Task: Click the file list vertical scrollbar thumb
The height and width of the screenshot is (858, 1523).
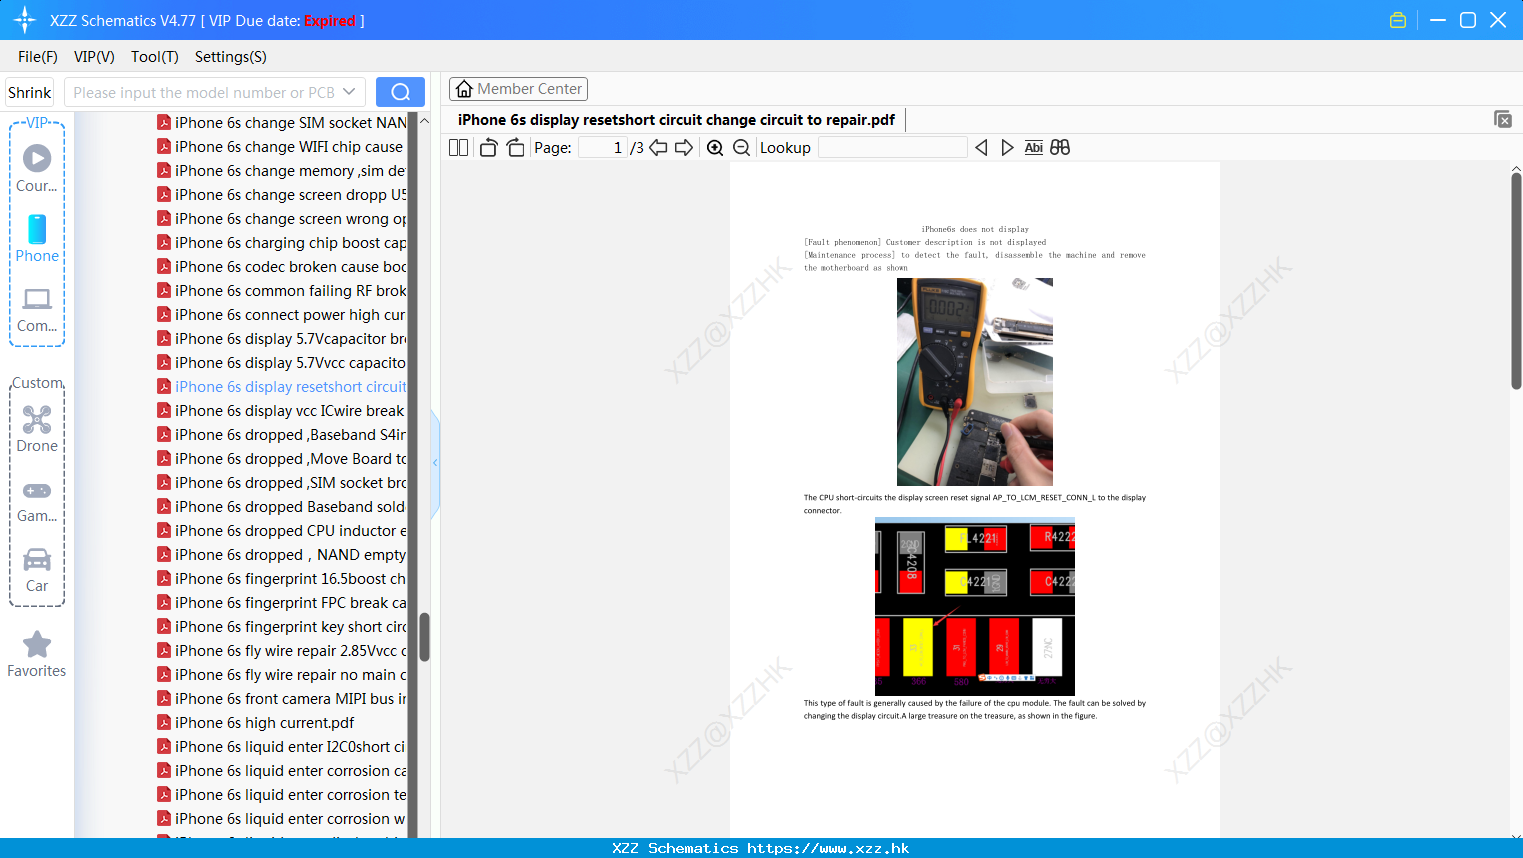Action: [424, 637]
